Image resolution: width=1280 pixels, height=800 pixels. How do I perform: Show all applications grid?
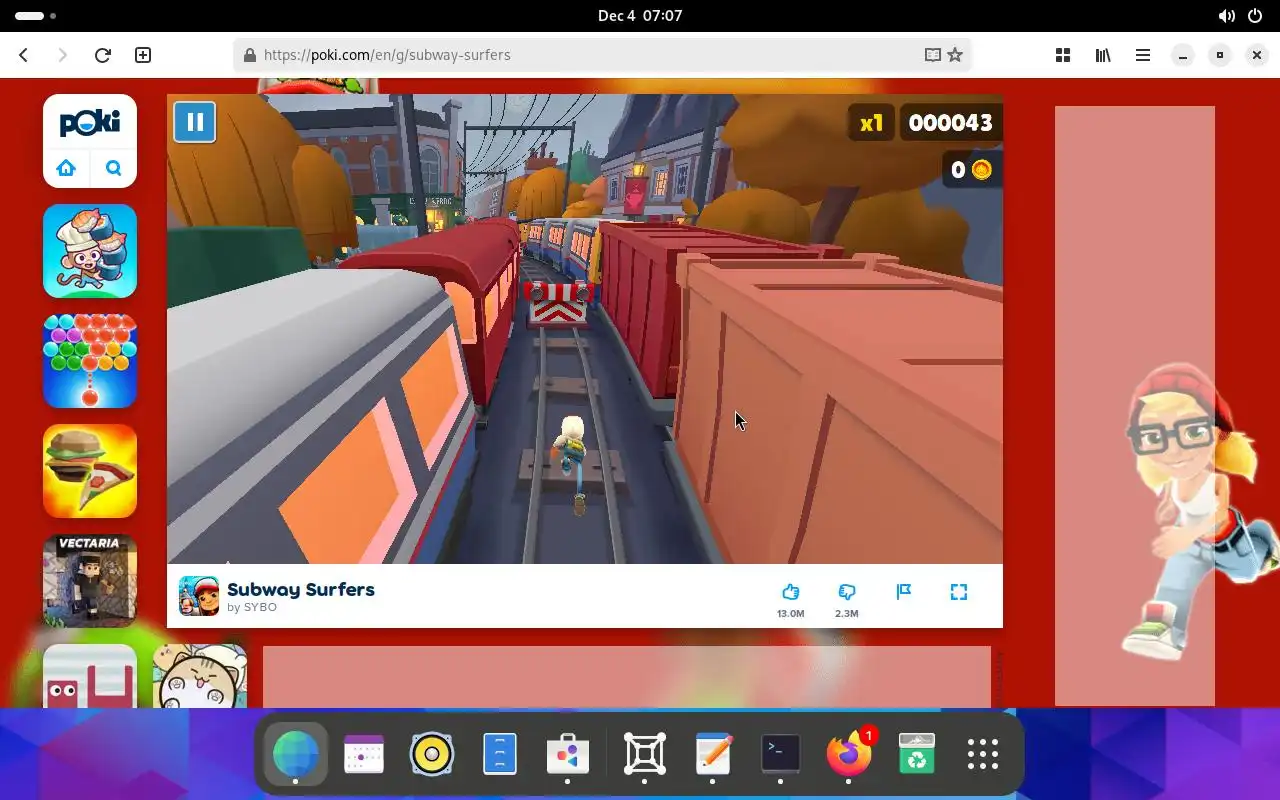983,754
